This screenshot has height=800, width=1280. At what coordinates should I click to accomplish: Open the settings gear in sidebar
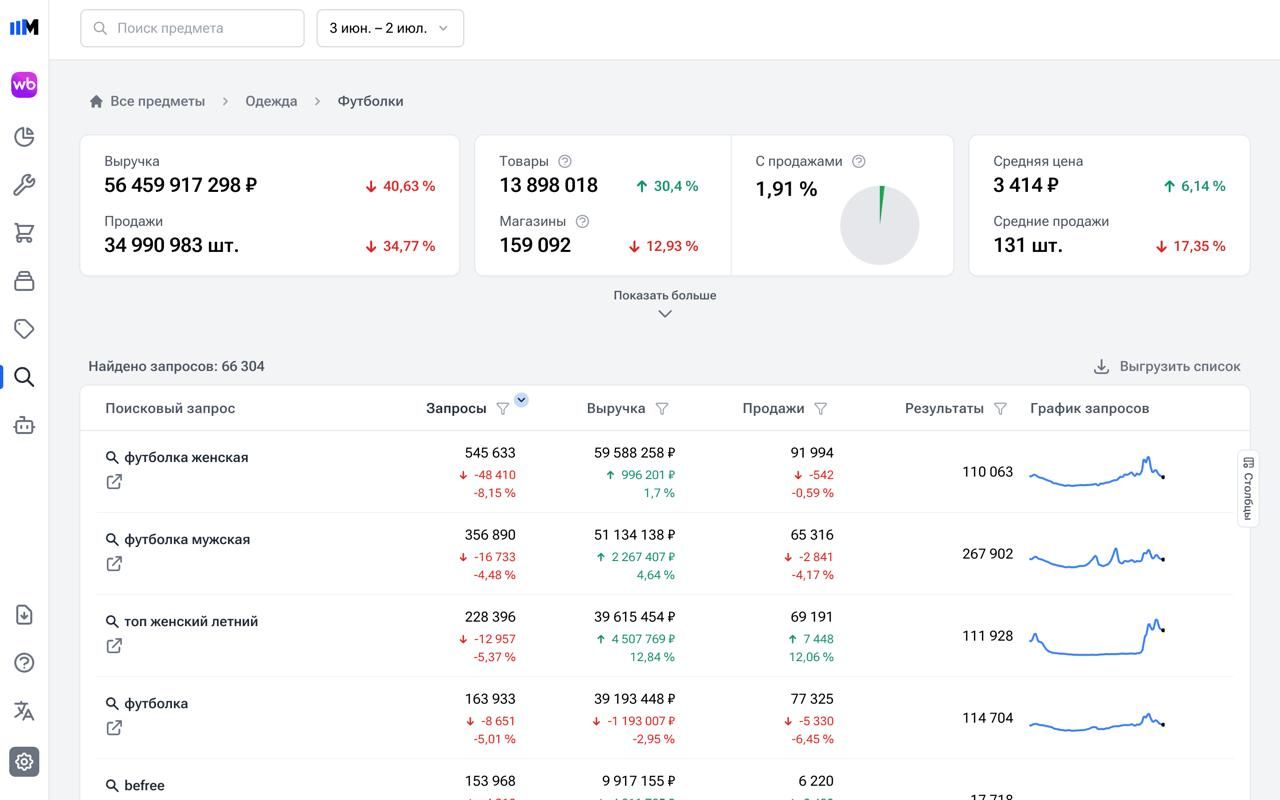click(24, 761)
